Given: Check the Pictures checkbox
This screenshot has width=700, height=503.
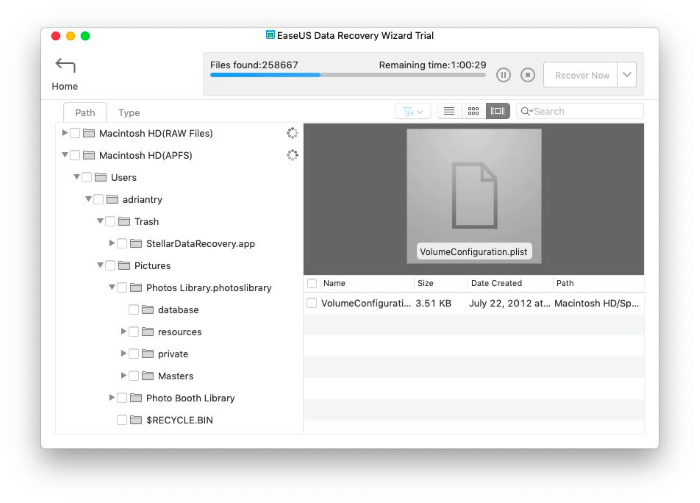Looking at the screenshot, I should coord(110,266).
